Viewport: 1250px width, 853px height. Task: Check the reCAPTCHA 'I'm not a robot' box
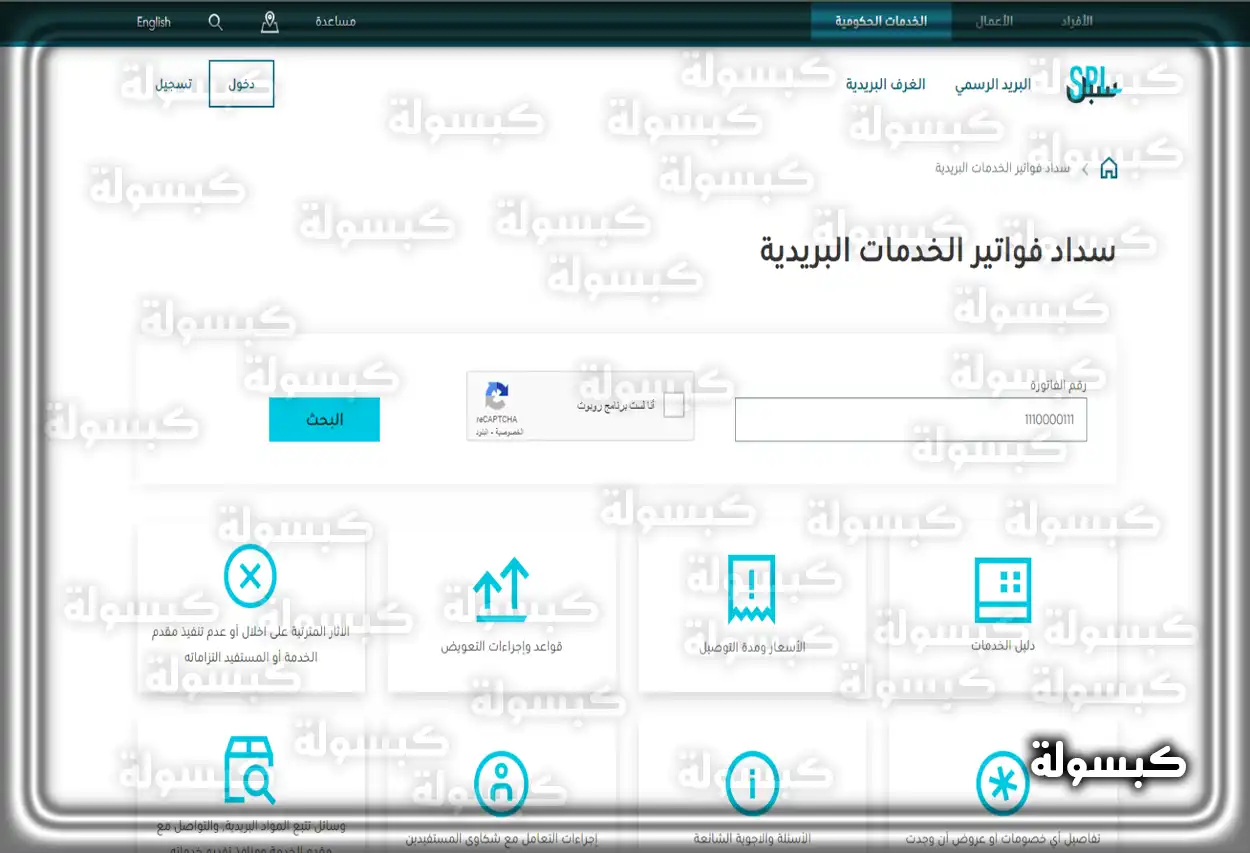pos(675,406)
